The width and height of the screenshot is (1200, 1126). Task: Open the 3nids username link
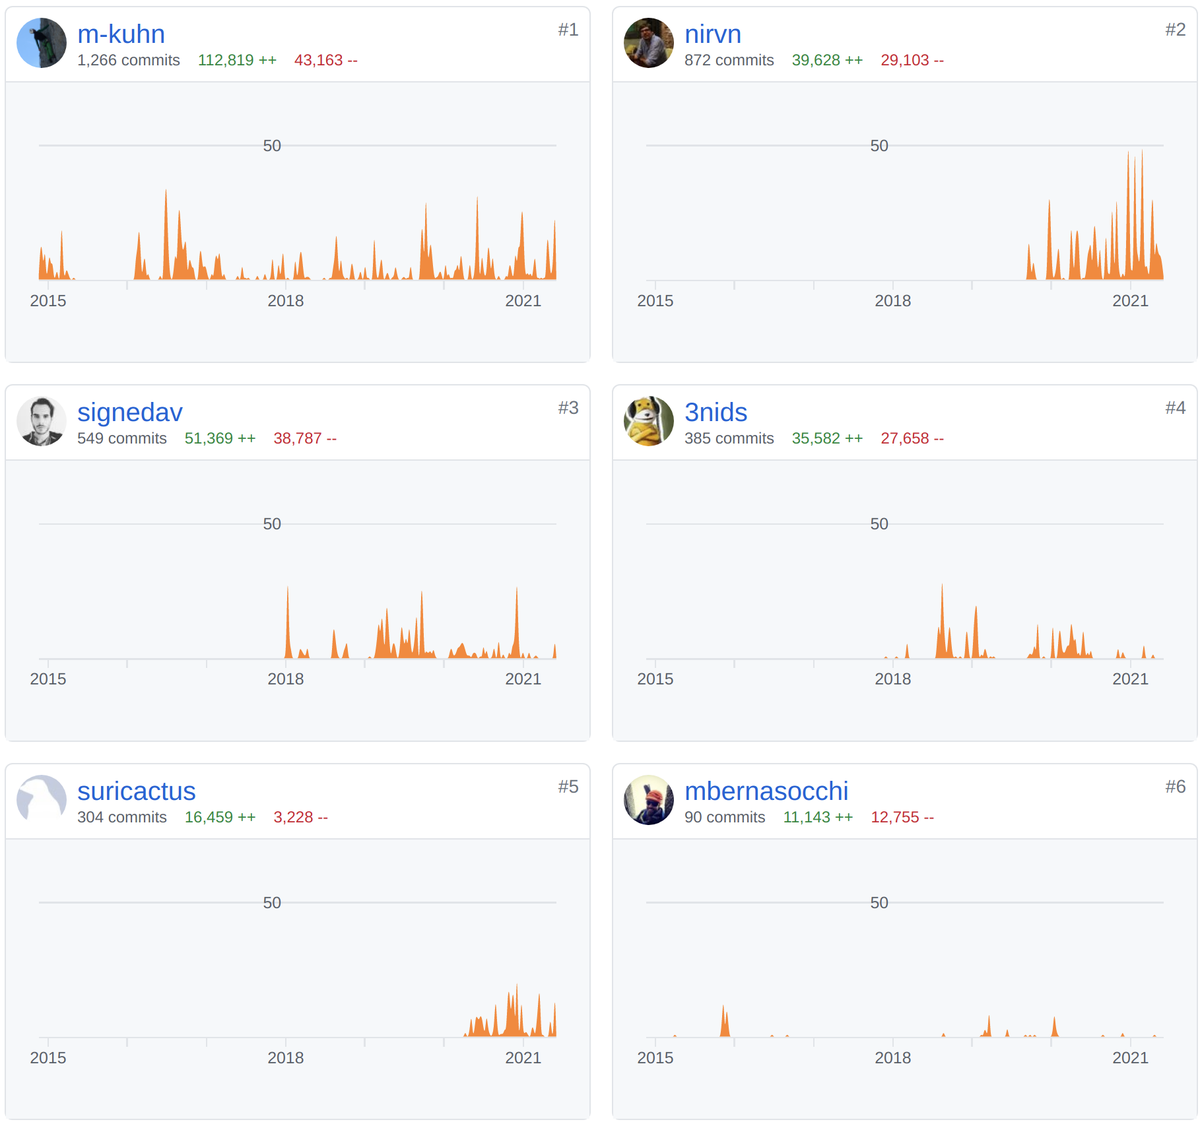tap(715, 412)
